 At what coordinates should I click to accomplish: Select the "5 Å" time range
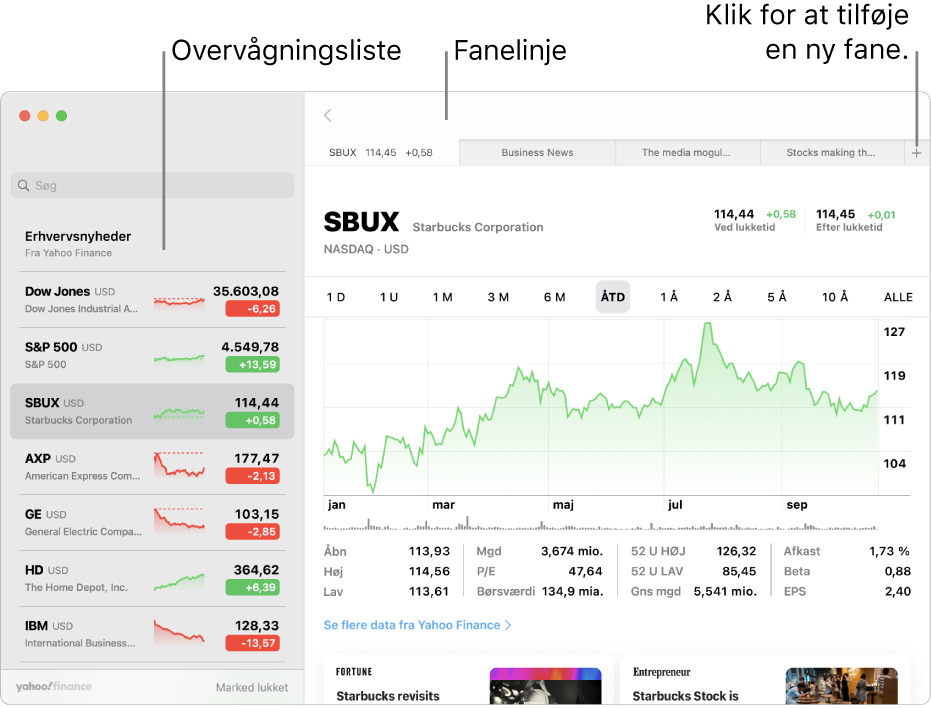point(777,296)
